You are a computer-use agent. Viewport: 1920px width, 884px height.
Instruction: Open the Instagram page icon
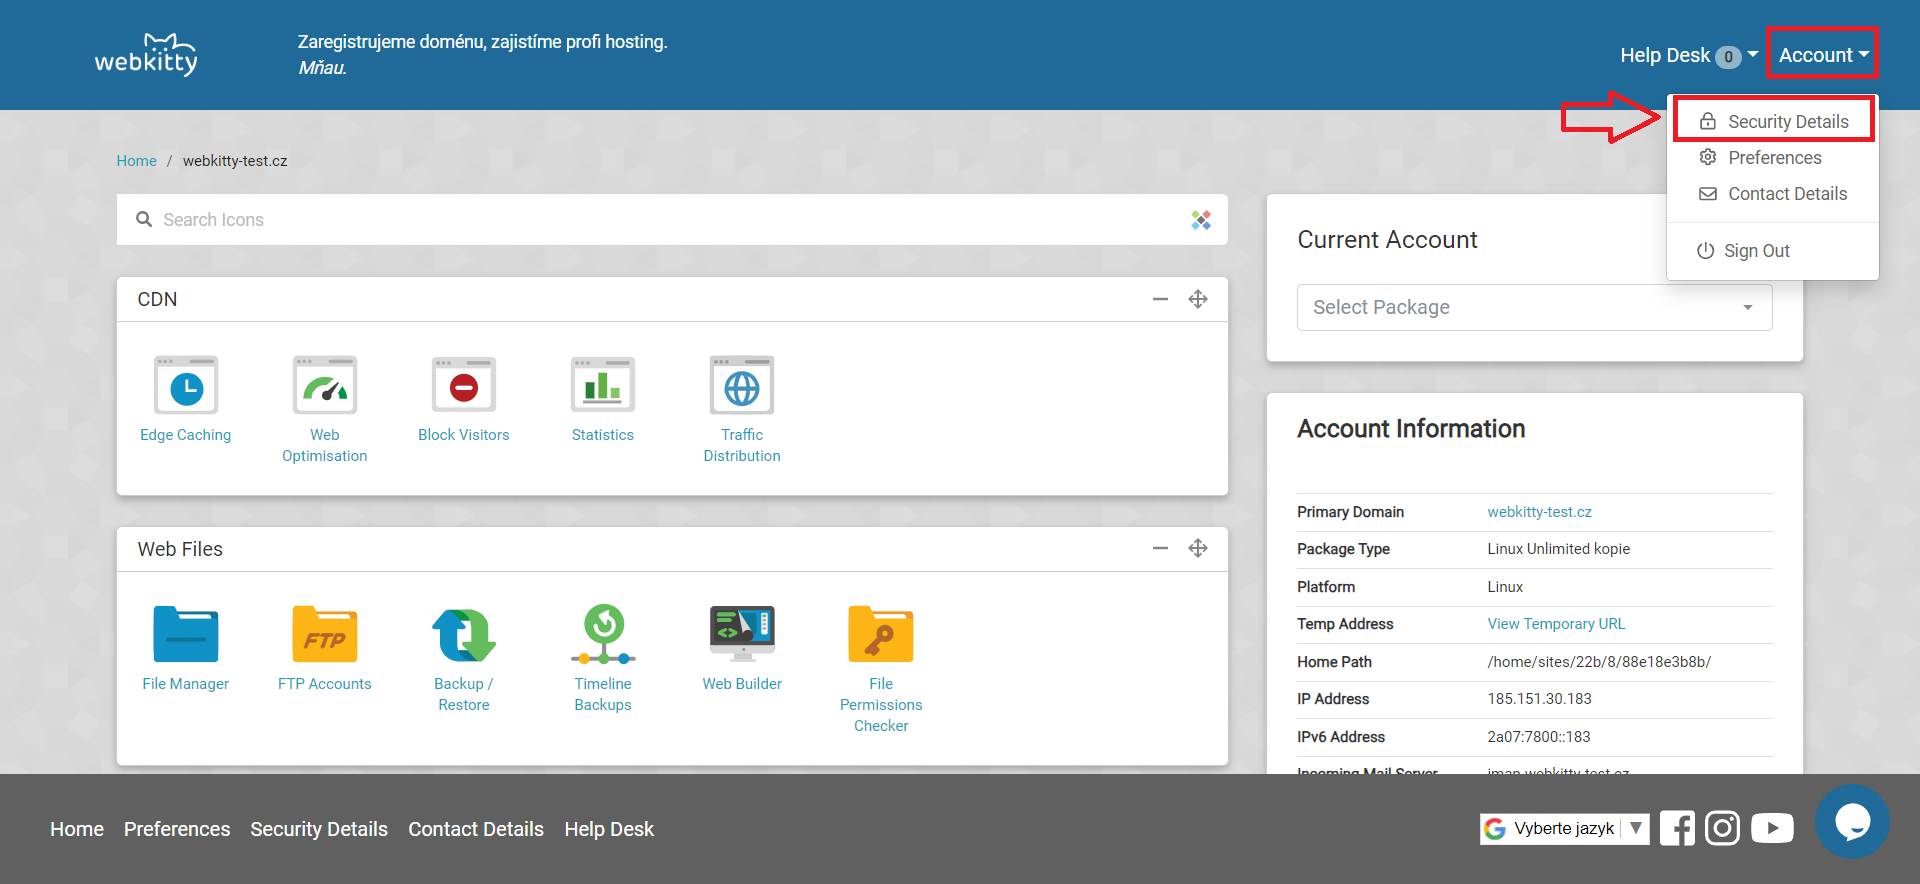(1722, 828)
